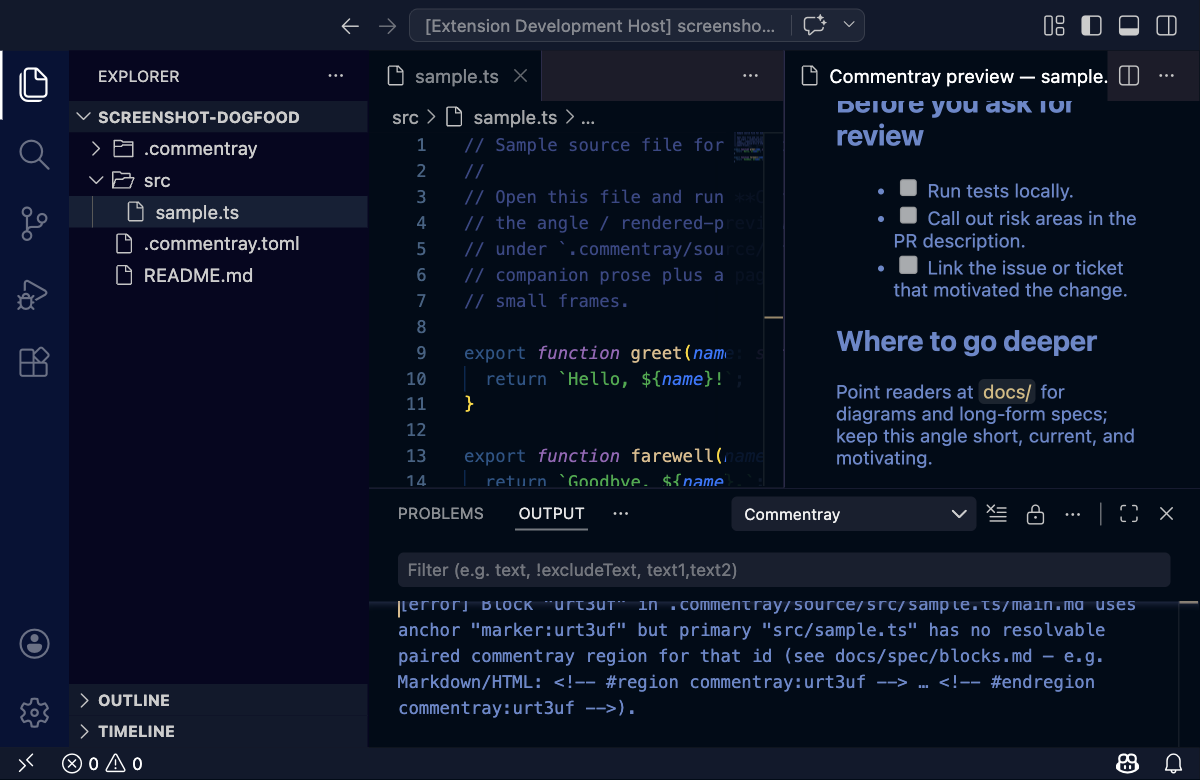This screenshot has height=780, width=1200.
Task: Open more actions for the sample.ts editor group
Action: [750, 76]
